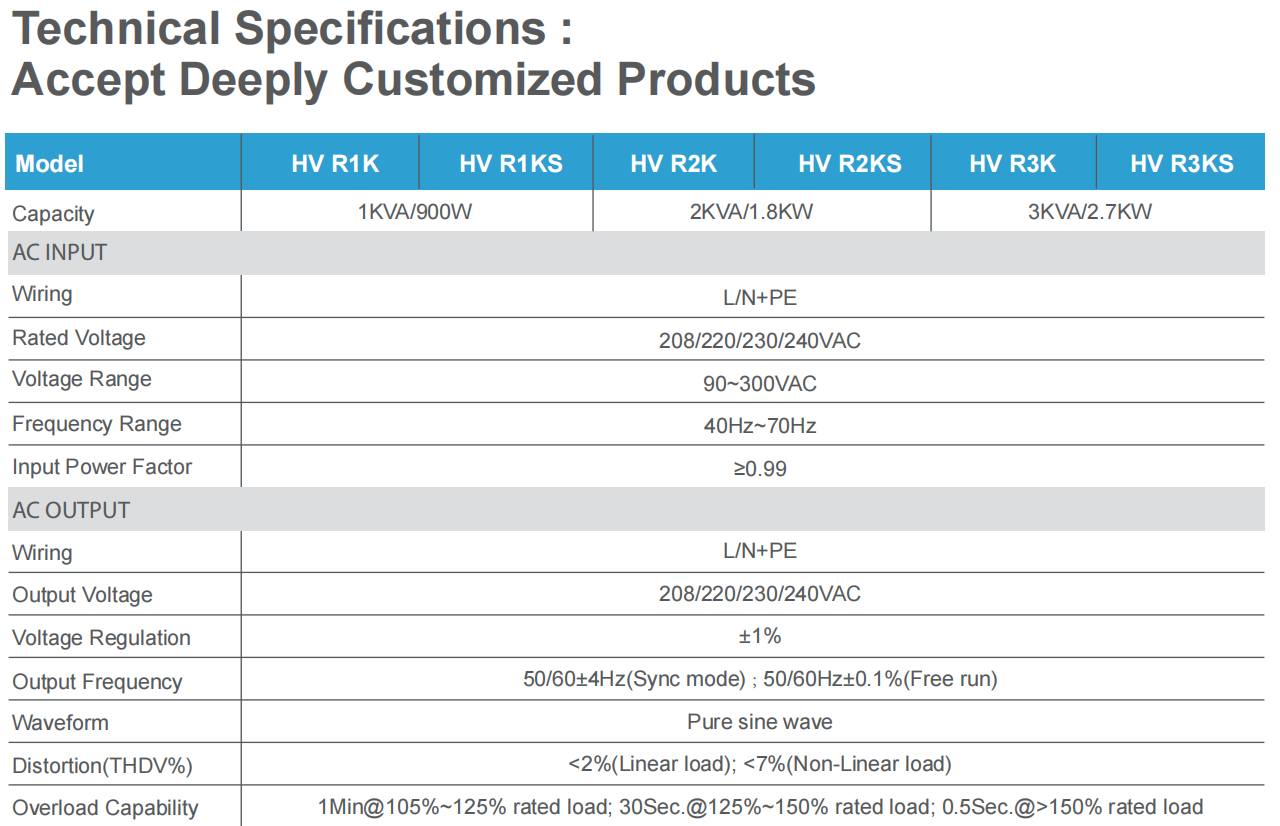Screen dimensions: 1280x826
Task: Select the HV R3K column header
Action: tap(1013, 164)
